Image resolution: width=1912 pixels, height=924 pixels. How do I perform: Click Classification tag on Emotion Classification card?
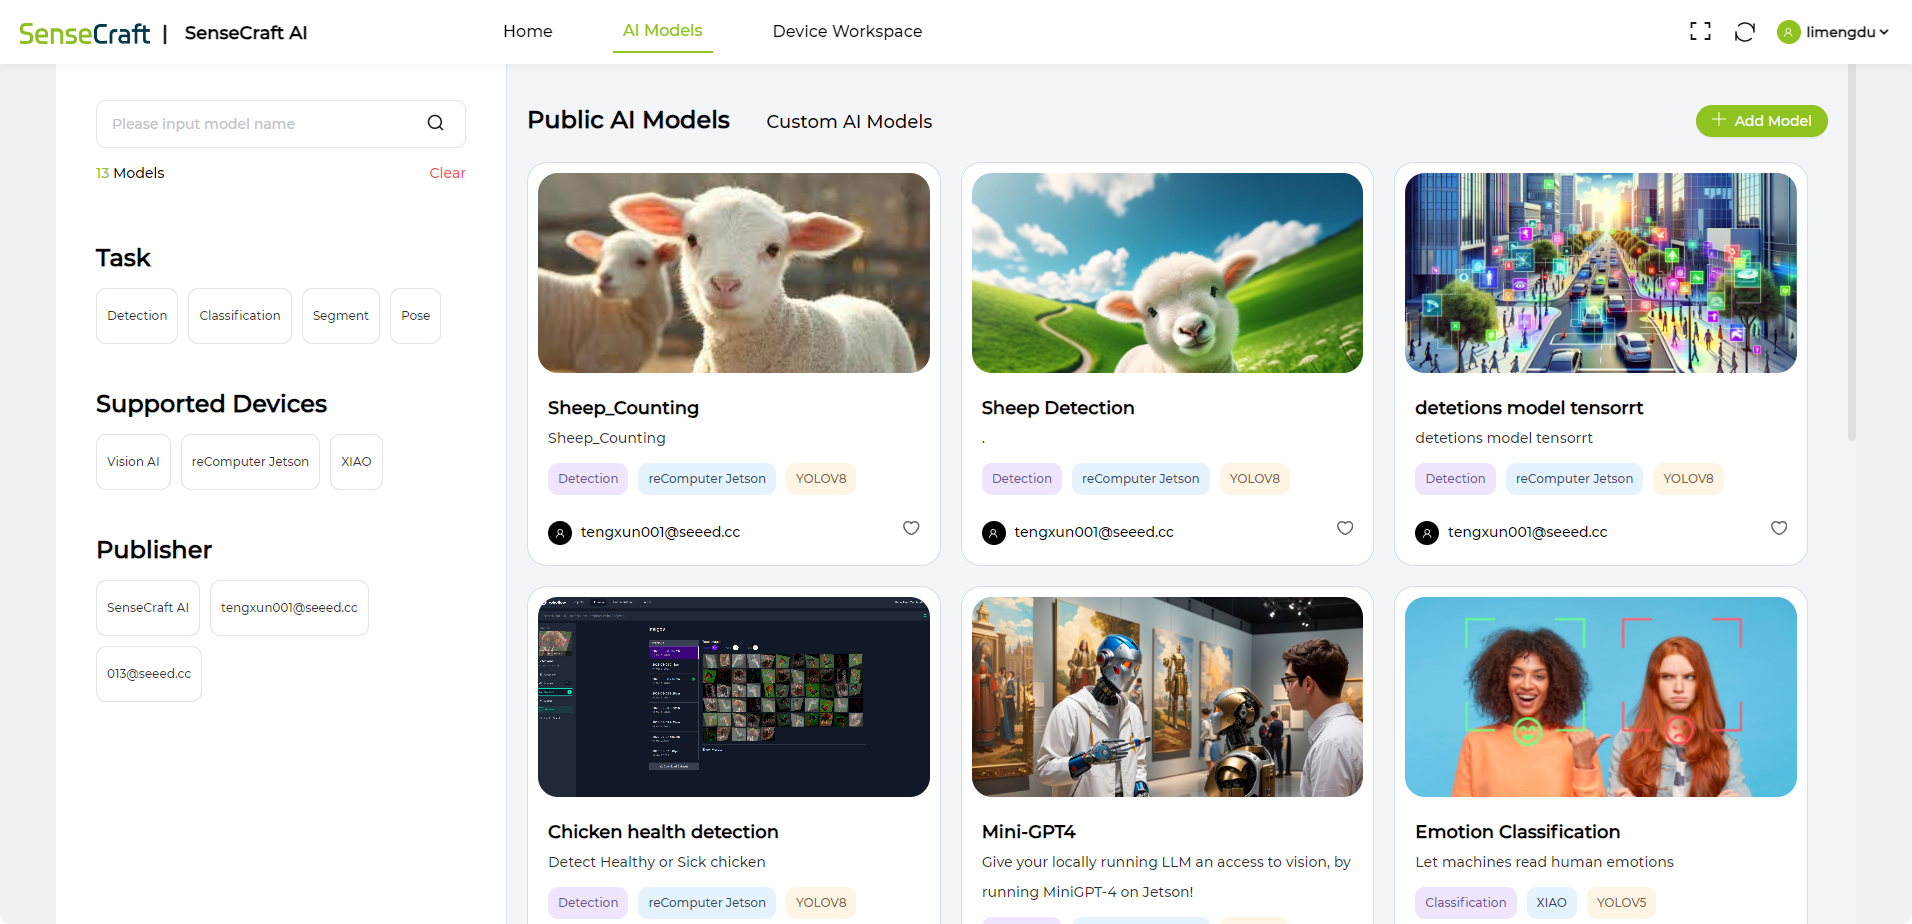point(1465,903)
